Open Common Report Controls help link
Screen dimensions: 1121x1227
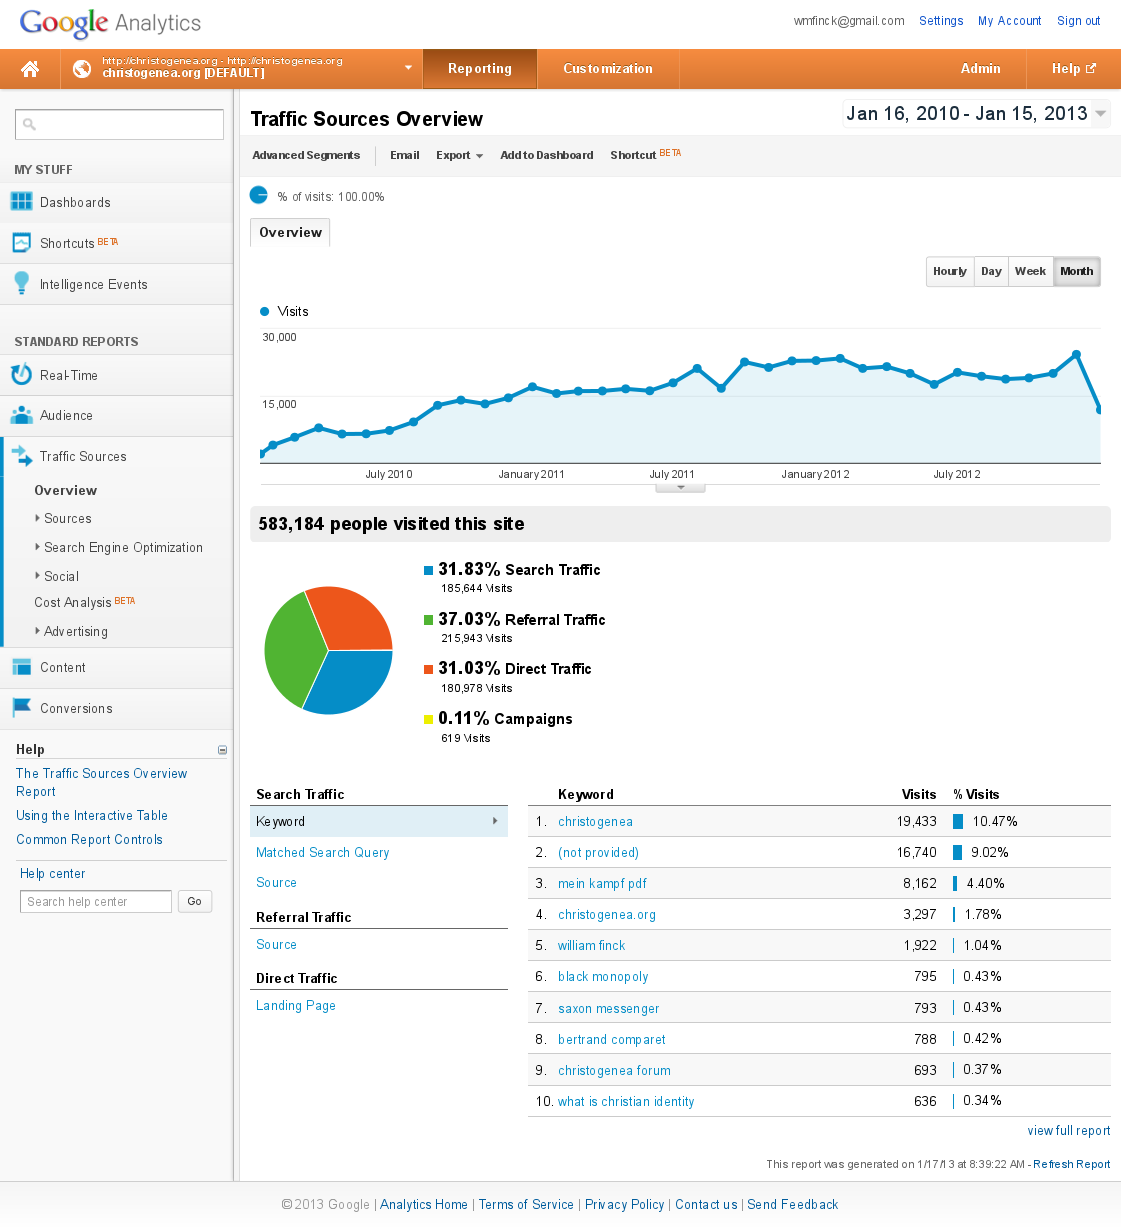[89, 840]
